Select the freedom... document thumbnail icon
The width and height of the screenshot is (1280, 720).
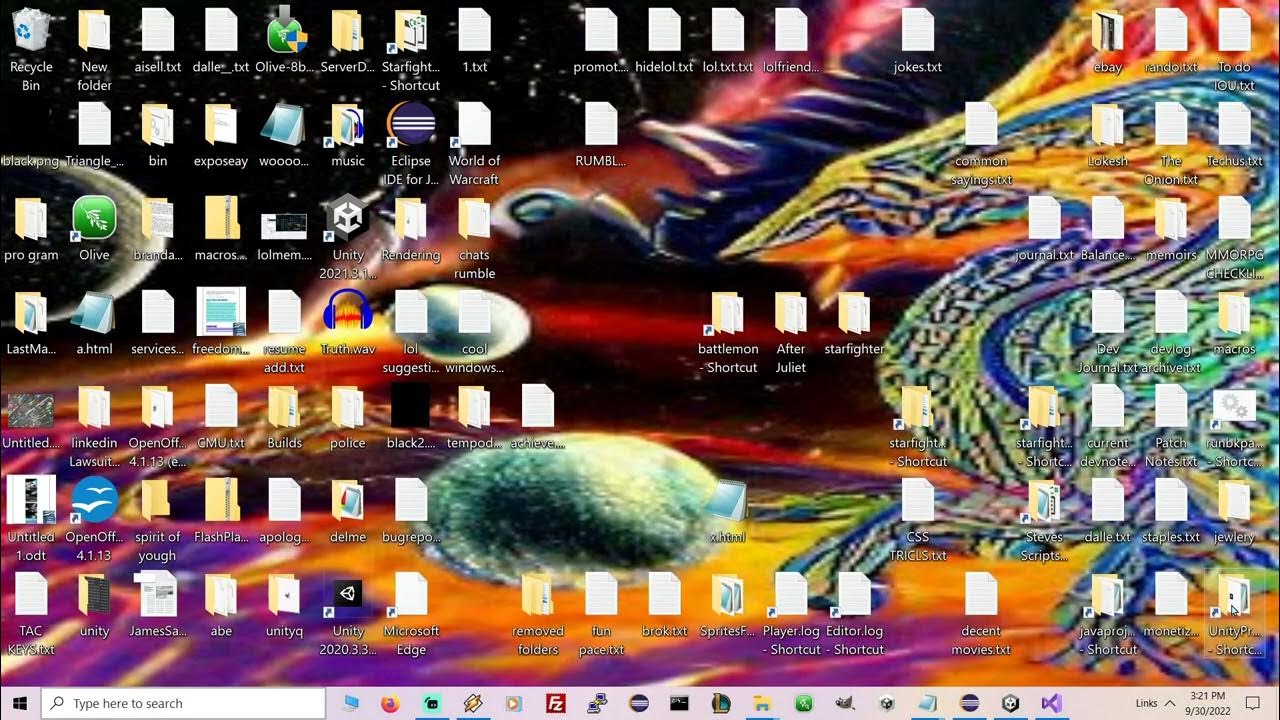[x=221, y=313]
